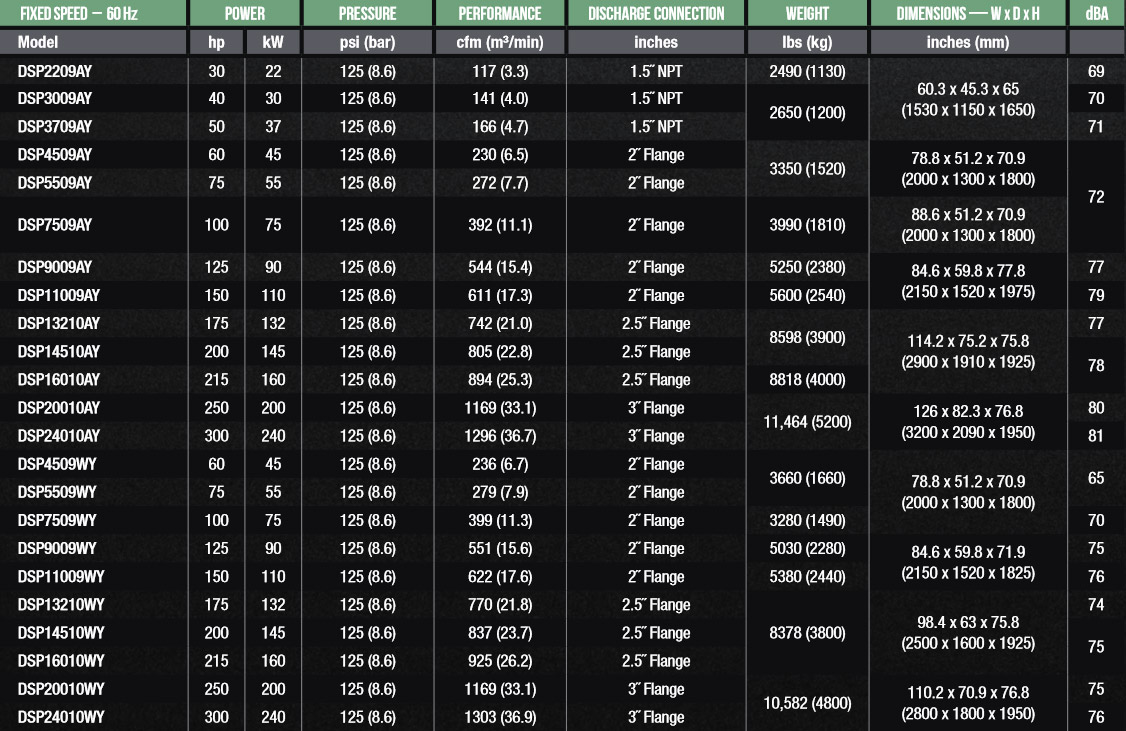The height and width of the screenshot is (731, 1126).
Task: Select model DSP13210AY
Action: pos(59,323)
